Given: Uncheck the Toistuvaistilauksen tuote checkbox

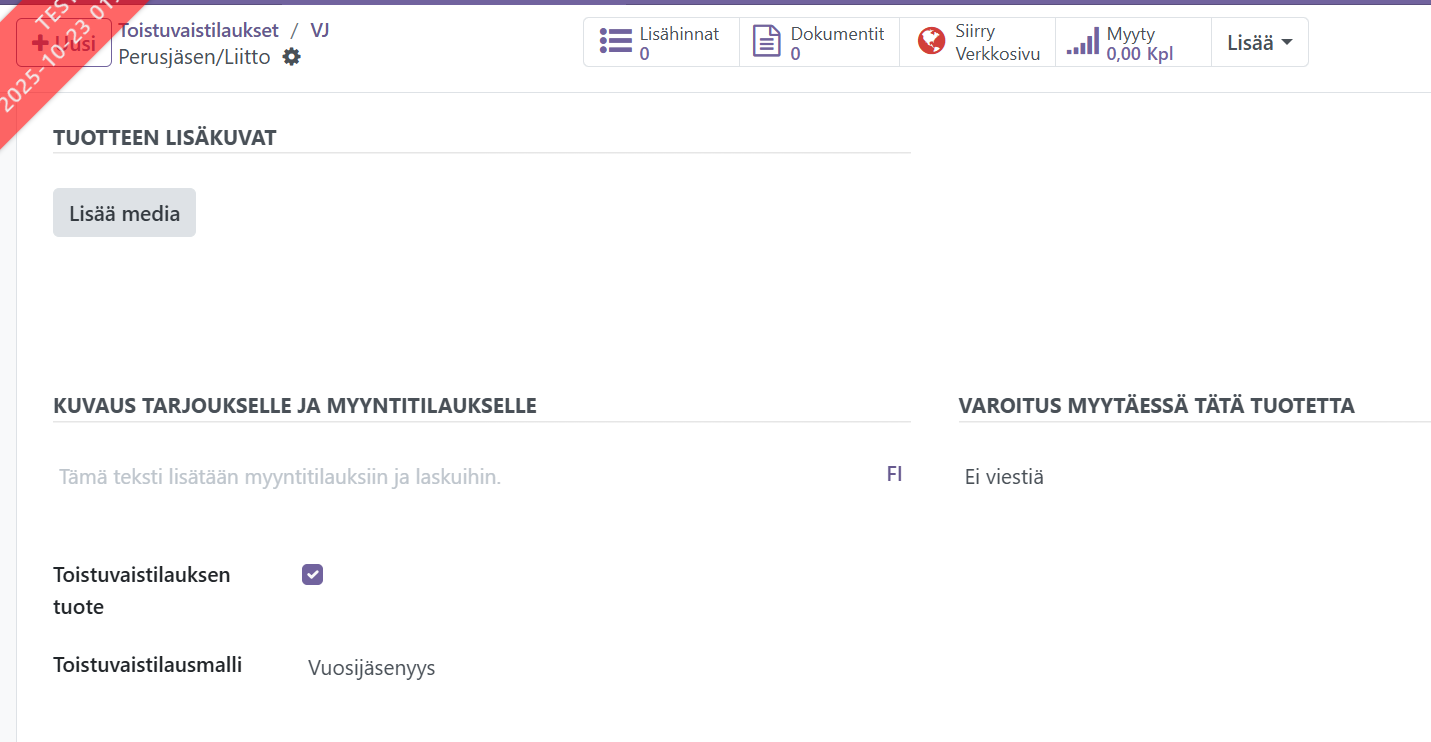Looking at the screenshot, I should coord(313,574).
